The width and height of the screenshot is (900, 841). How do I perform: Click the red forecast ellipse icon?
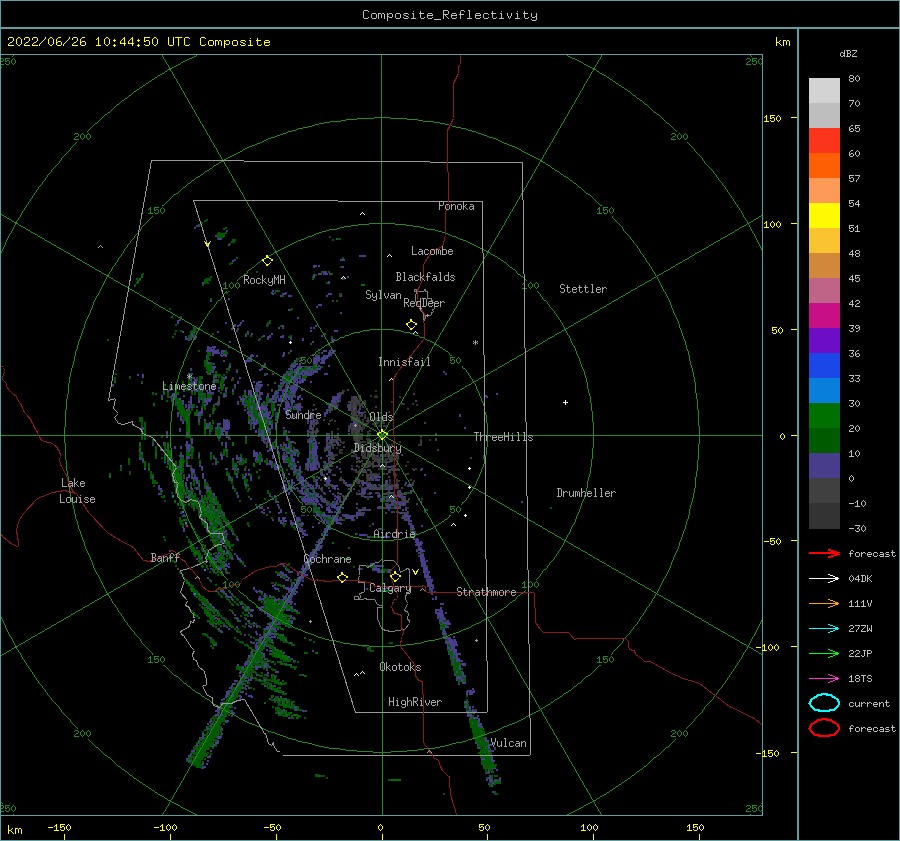(x=824, y=728)
